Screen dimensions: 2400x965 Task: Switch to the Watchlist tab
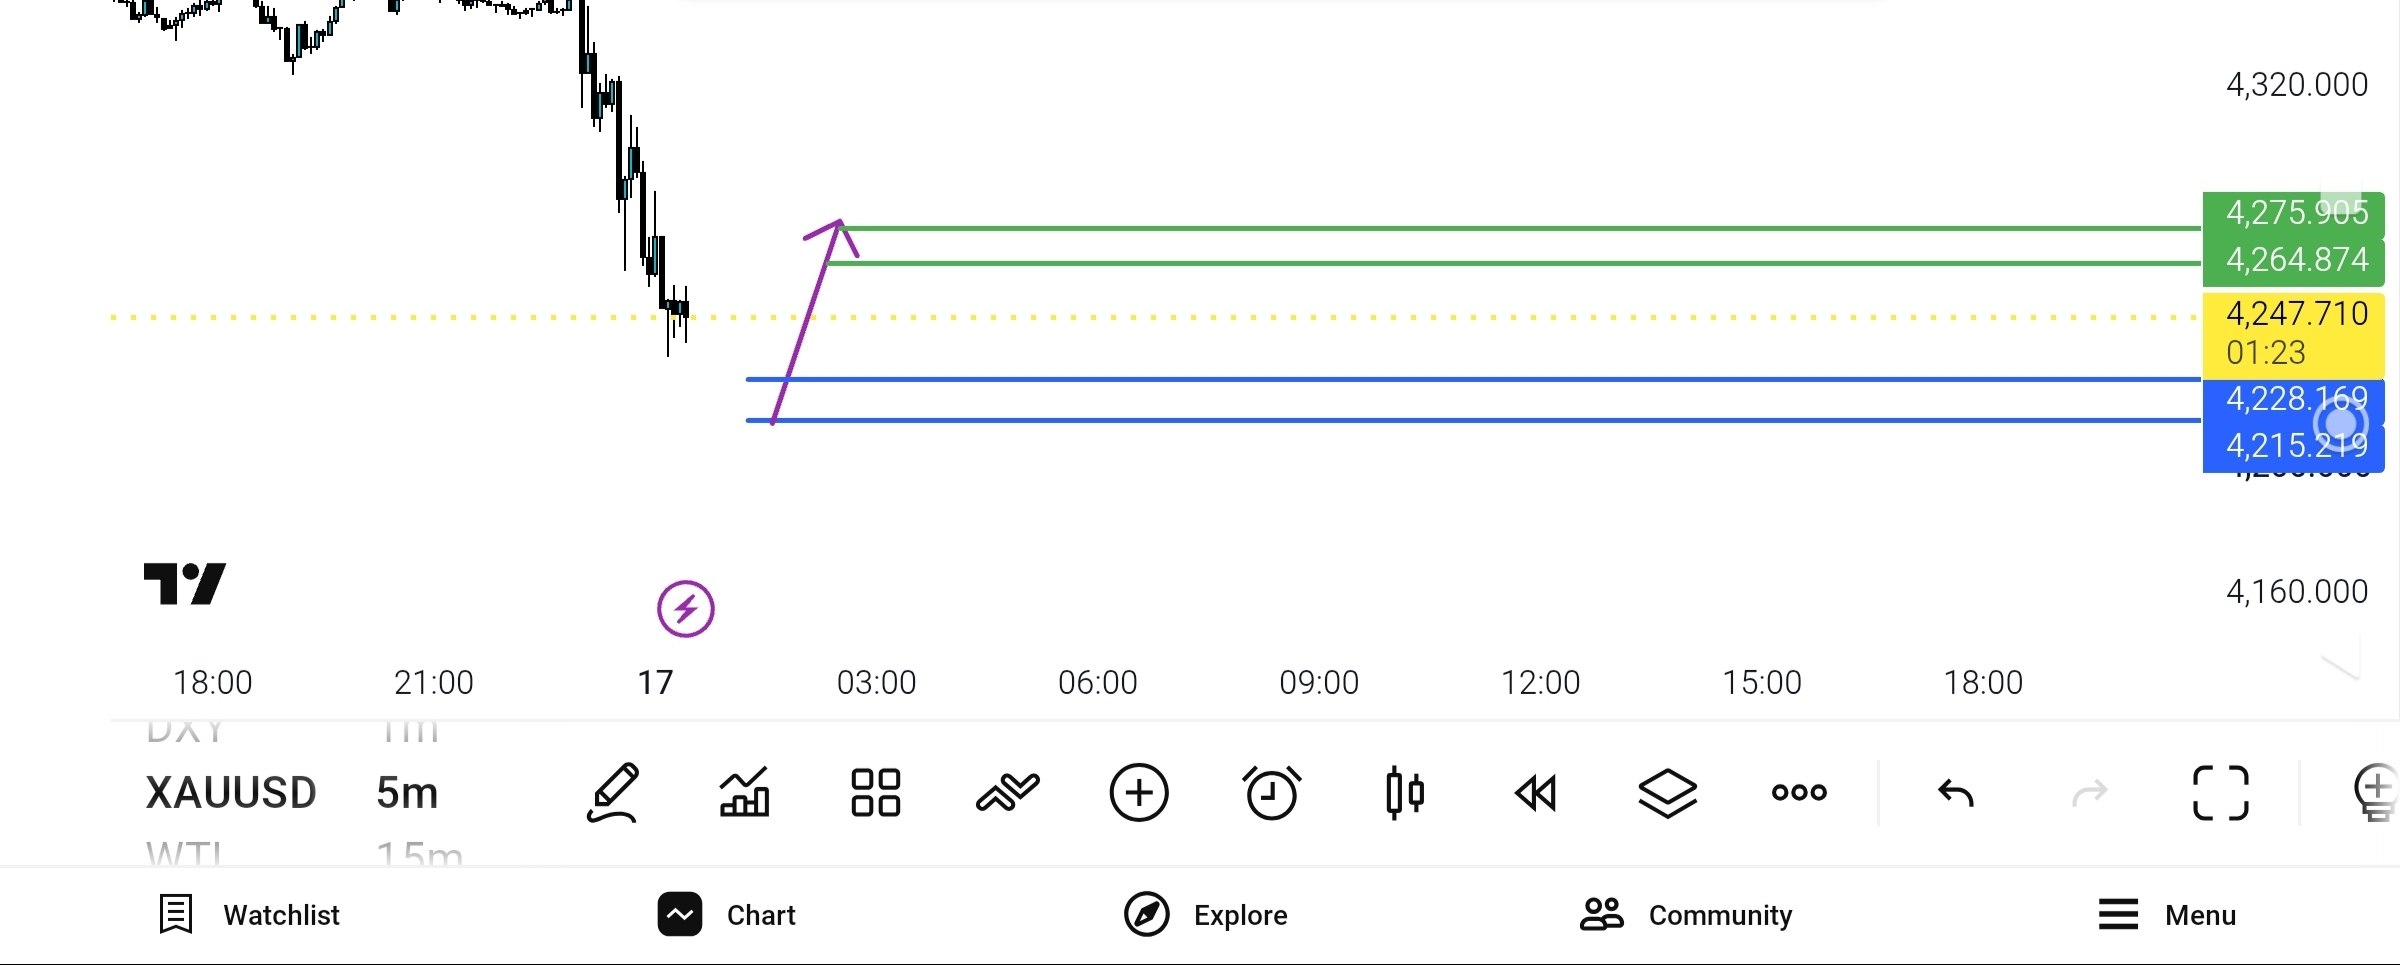[x=250, y=915]
